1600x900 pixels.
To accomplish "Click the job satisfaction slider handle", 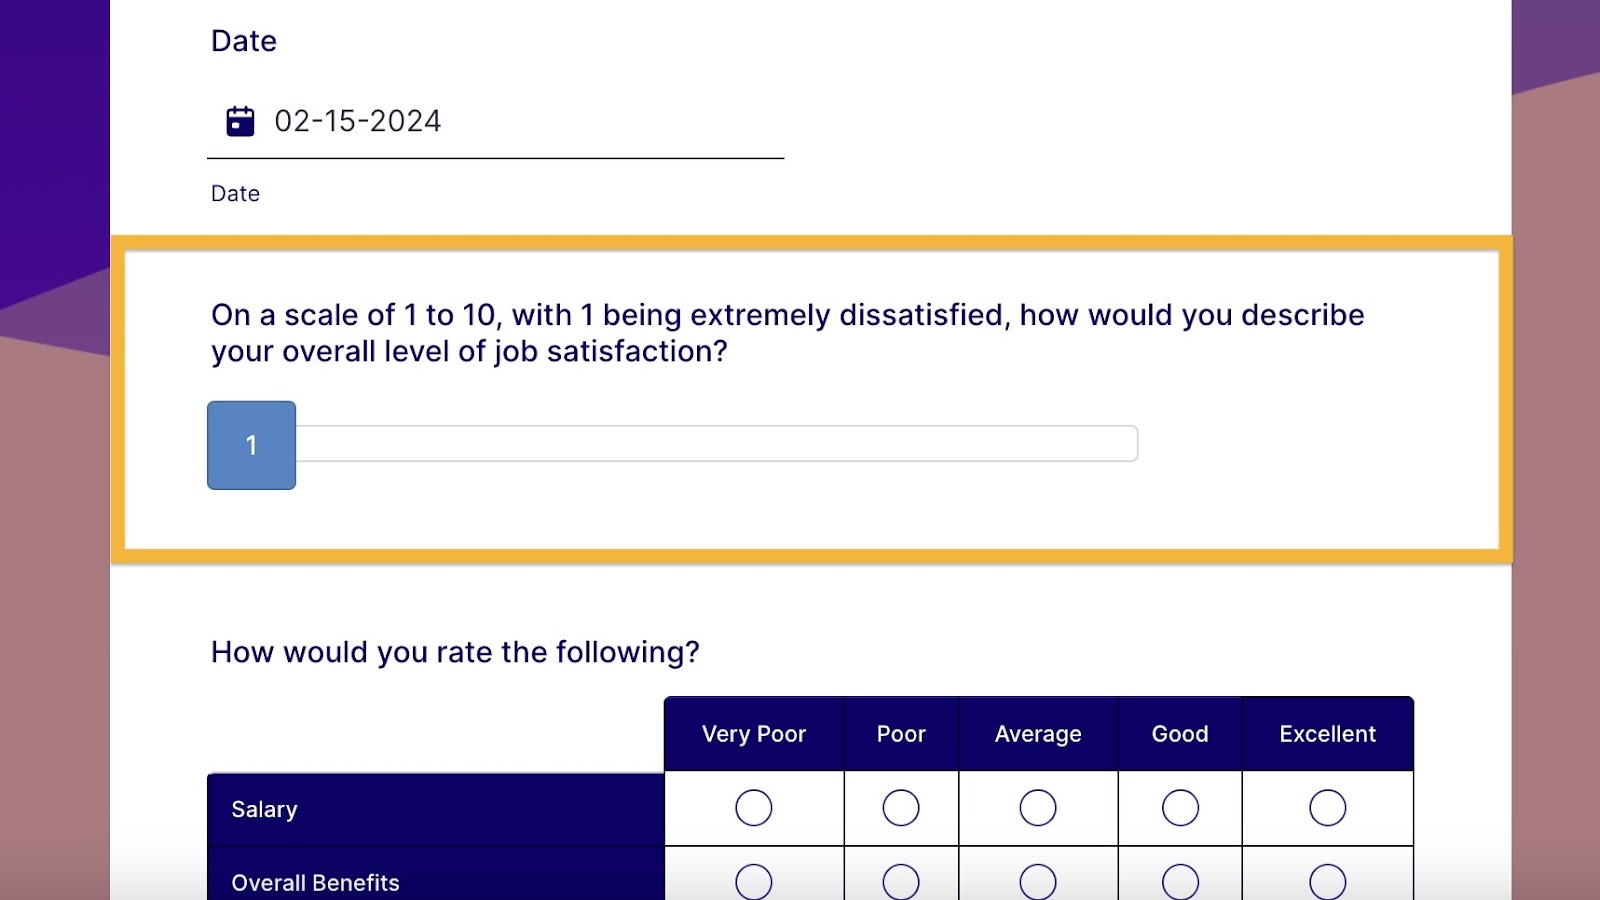I will pyautogui.click(x=251, y=445).
